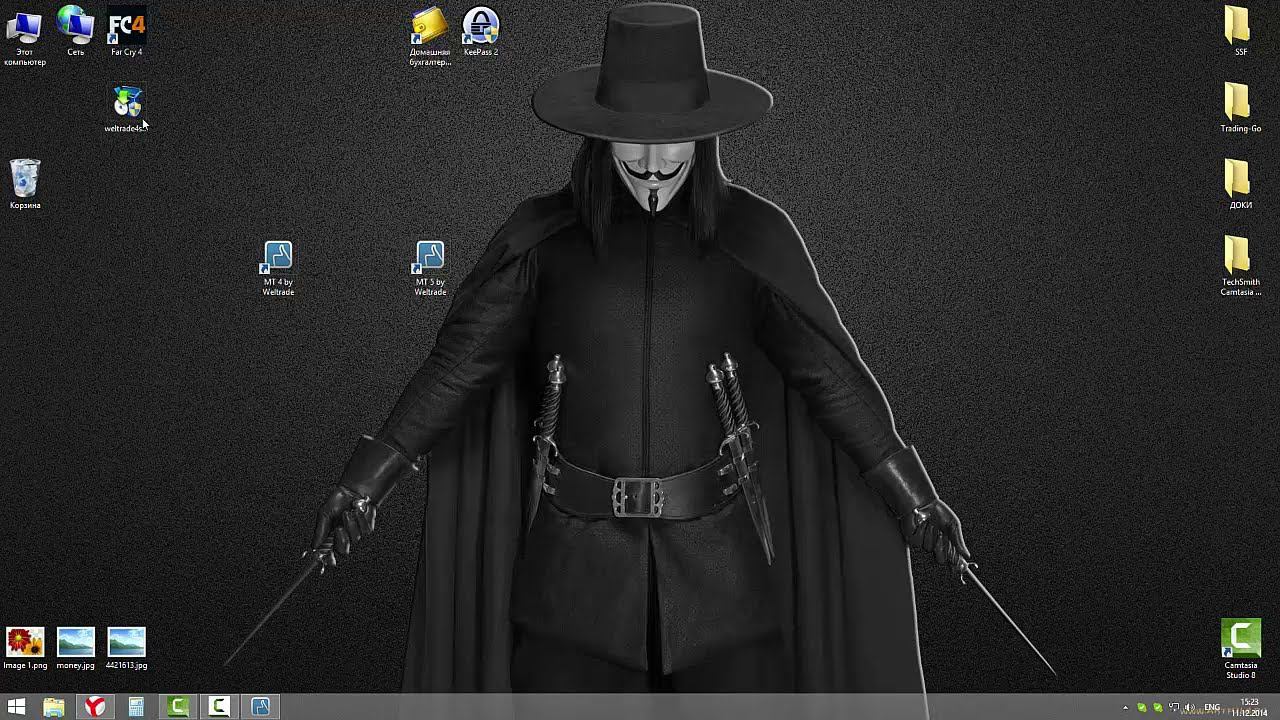Open Calculator from the taskbar
Screen dimensions: 1280x720
point(136,707)
